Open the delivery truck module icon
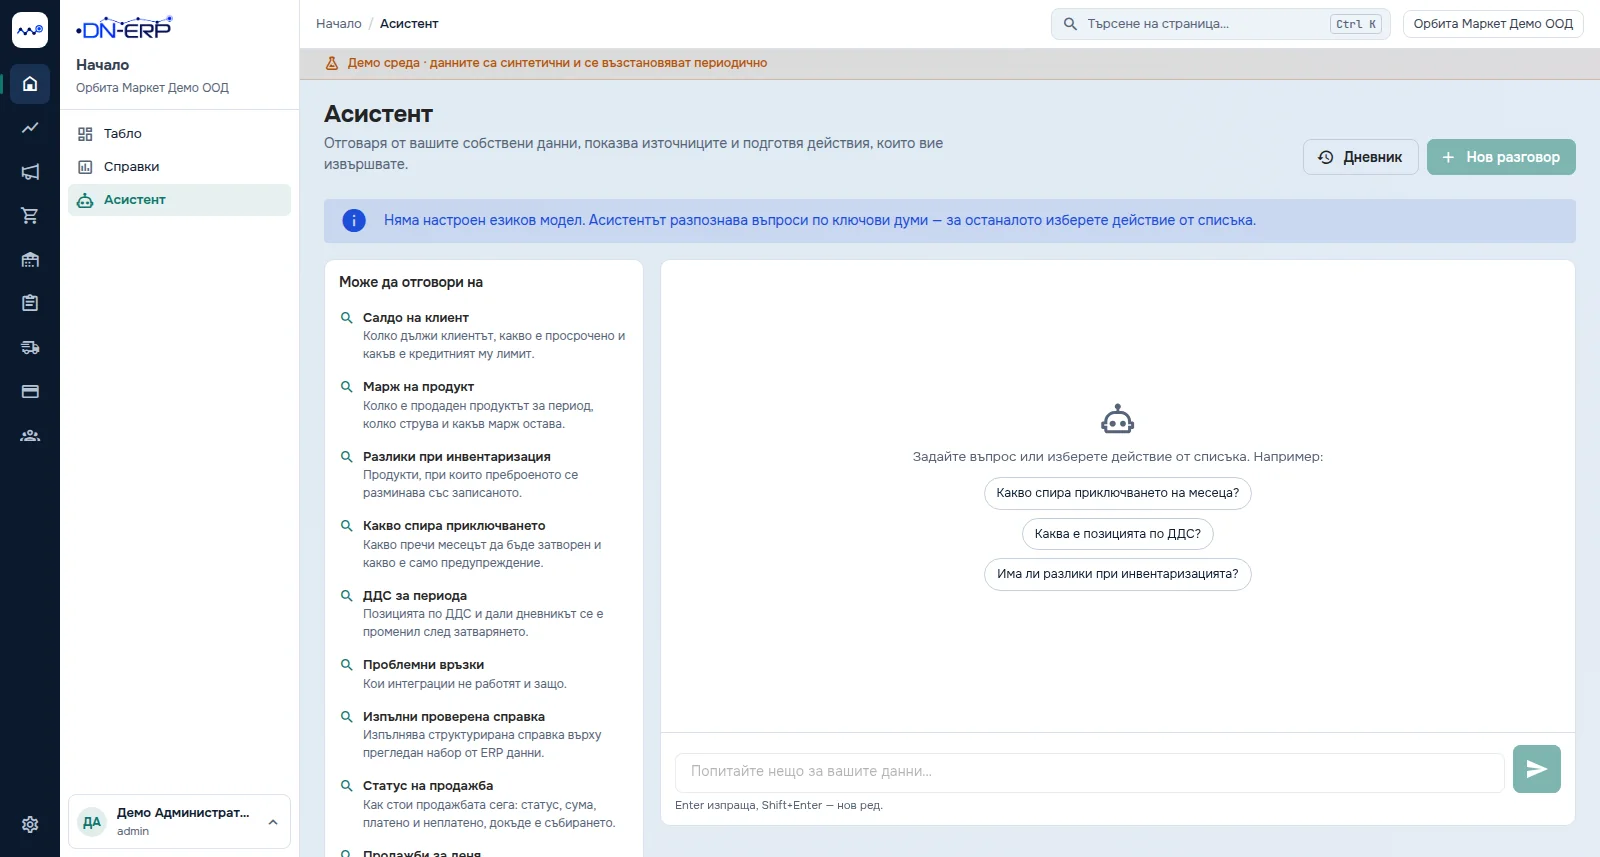The image size is (1600, 857). pos(30,347)
